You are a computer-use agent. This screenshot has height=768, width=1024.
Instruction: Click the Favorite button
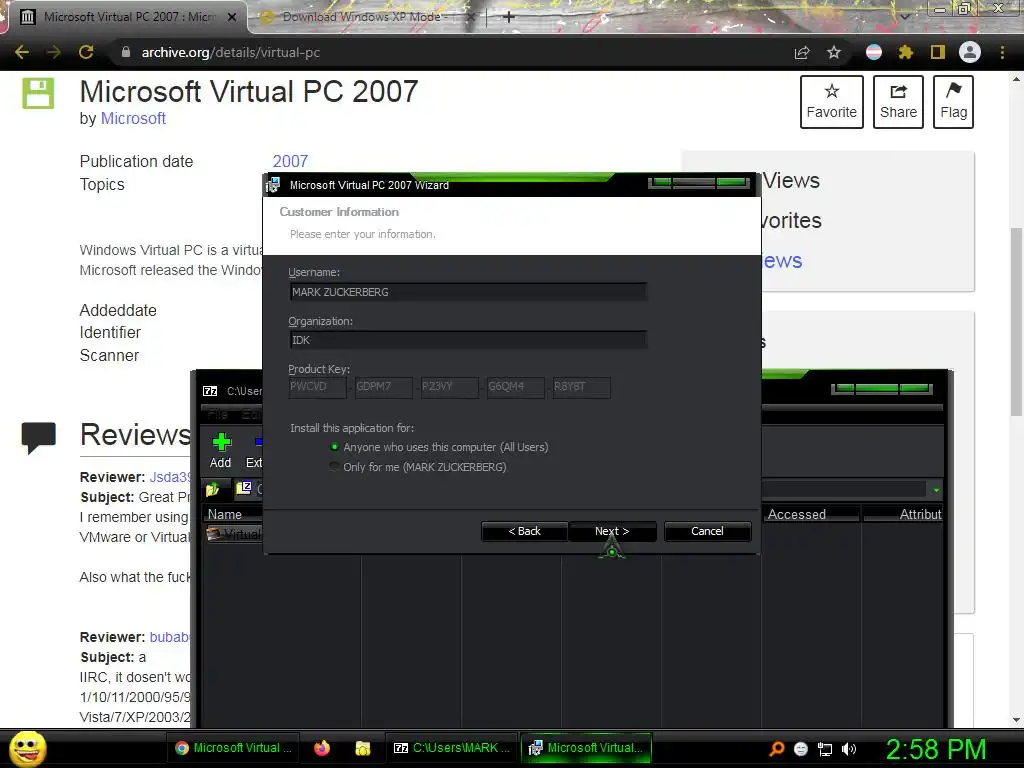[831, 102]
